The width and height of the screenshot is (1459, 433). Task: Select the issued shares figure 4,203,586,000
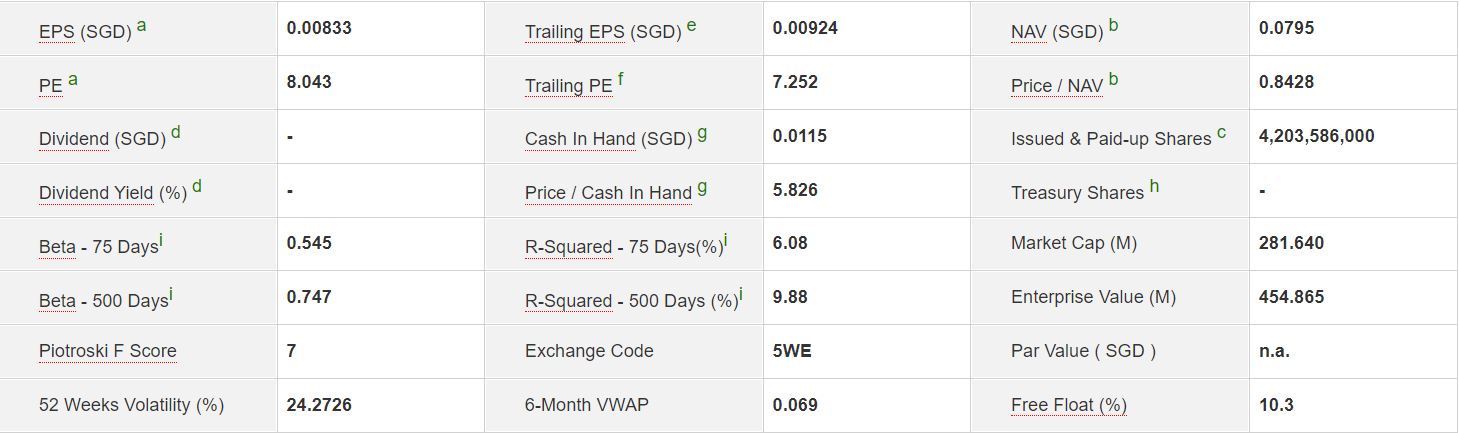point(1316,136)
